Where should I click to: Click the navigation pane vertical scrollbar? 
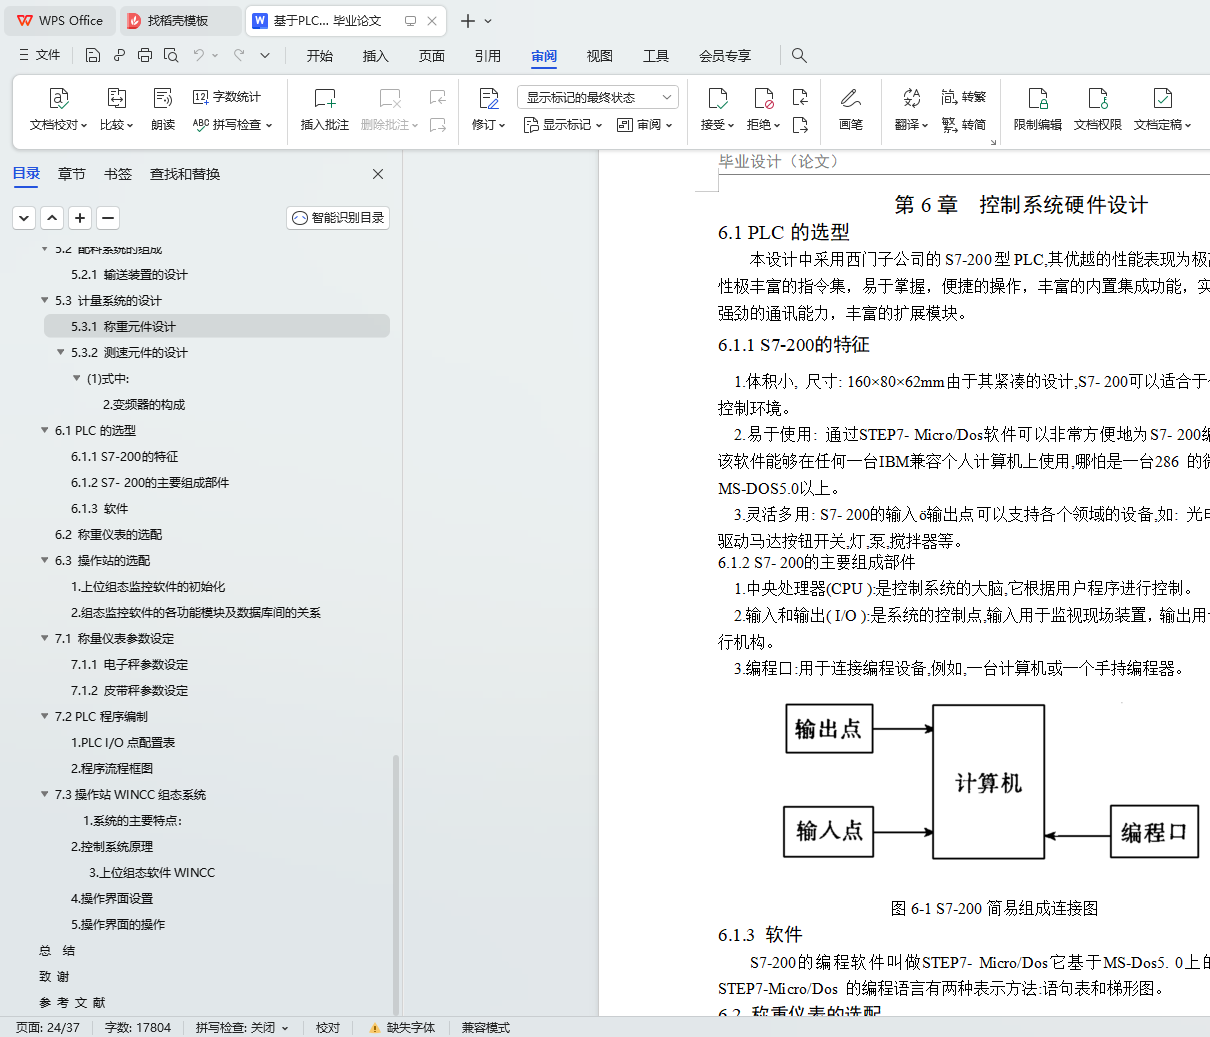tap(396, 884)
